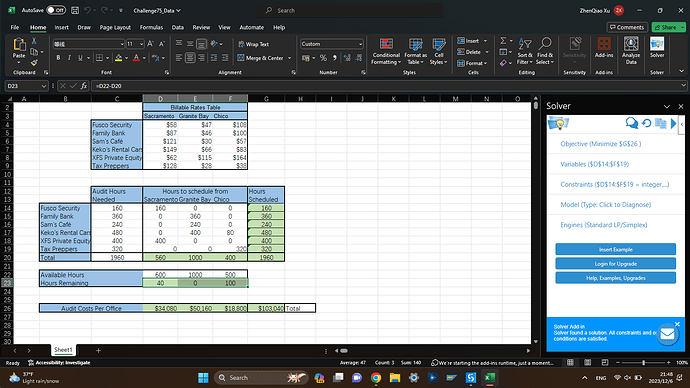Apply Conditional Formatting from Styles group

click(386, 51)
